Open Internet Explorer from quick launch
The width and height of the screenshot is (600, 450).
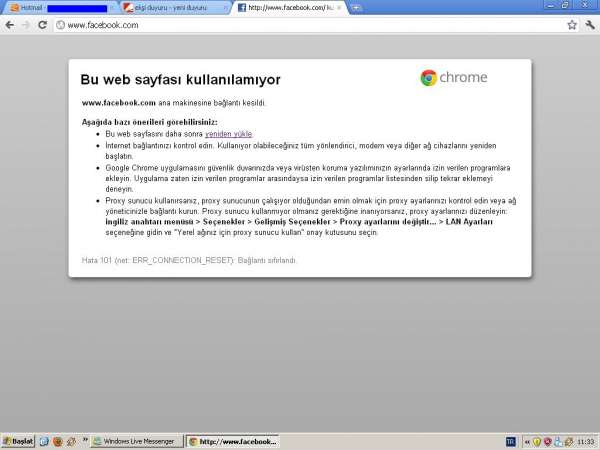pos(44,442)
